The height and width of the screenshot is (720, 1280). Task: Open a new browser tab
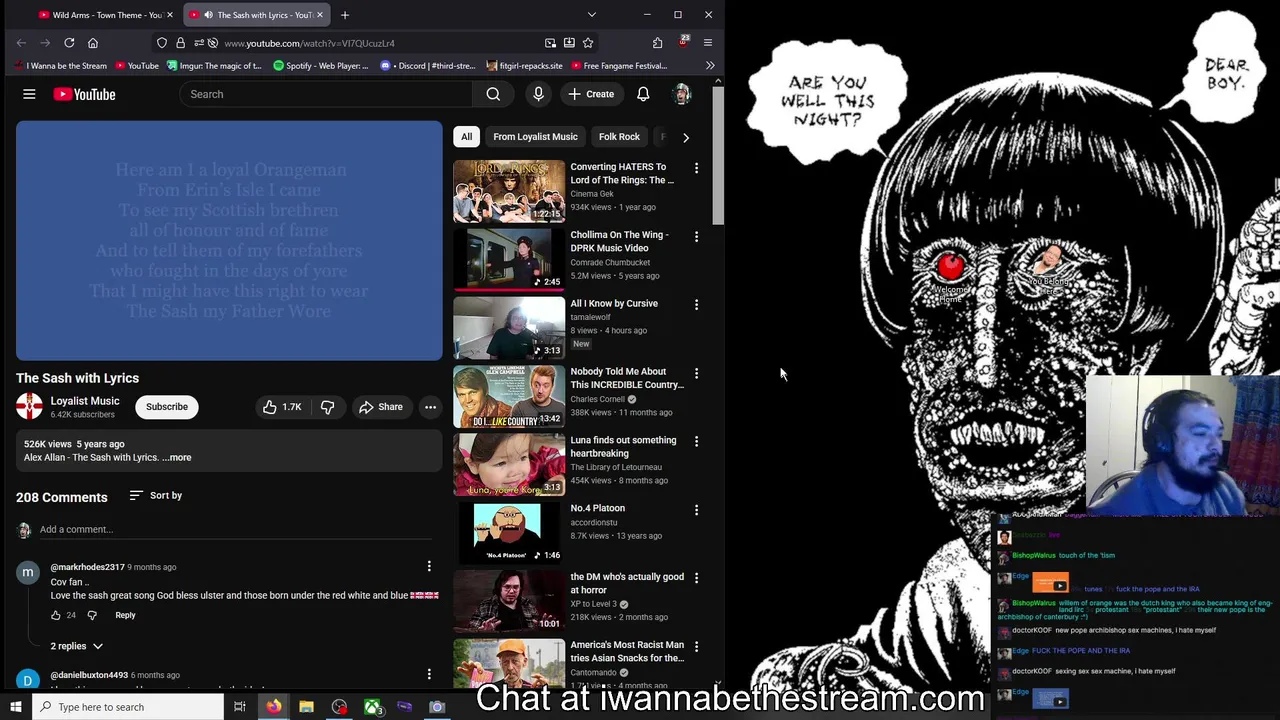(x=344, y=15)
